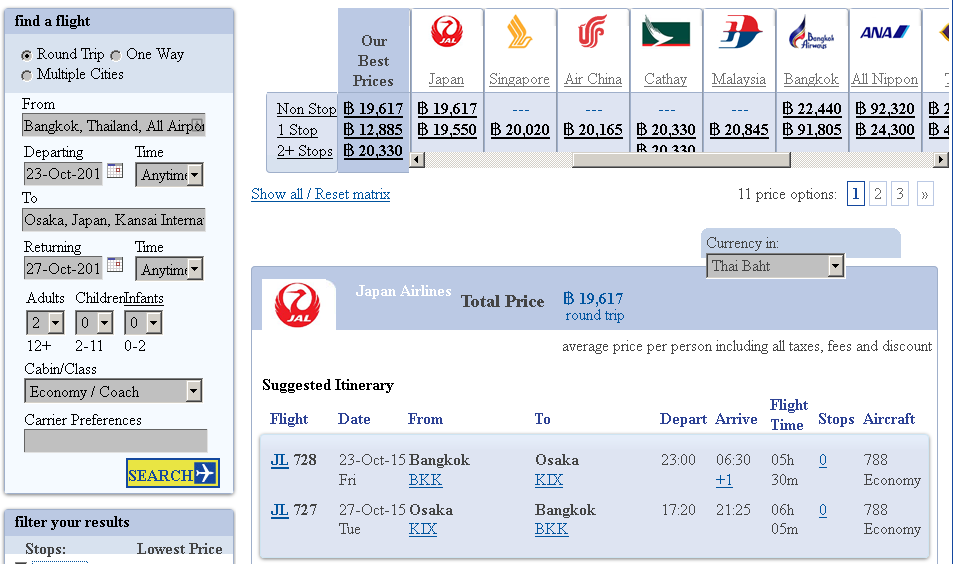This screenshot has width=955, height=564.
Task: Click the Singapore airline name link
Action: pyautogui.click(x=520, y=80)
